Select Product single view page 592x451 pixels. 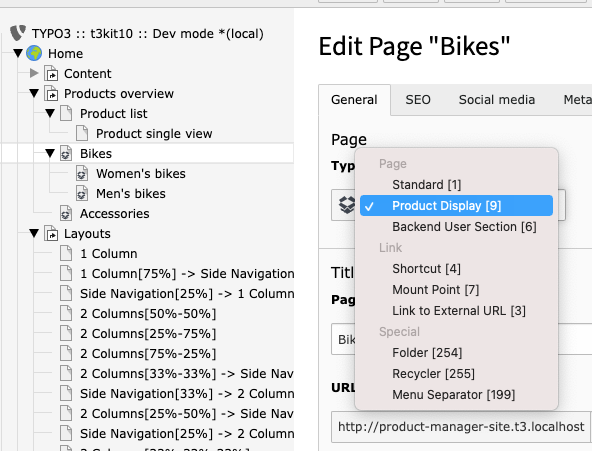pos(154,134)
